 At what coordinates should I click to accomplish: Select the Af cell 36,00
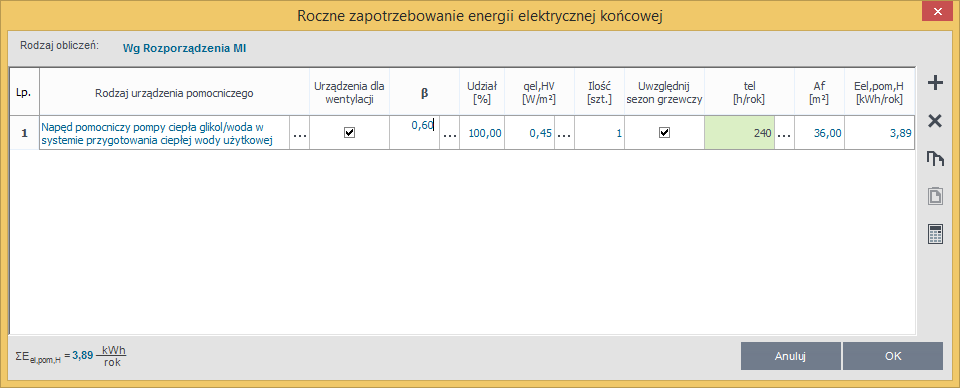click(819, 132)
